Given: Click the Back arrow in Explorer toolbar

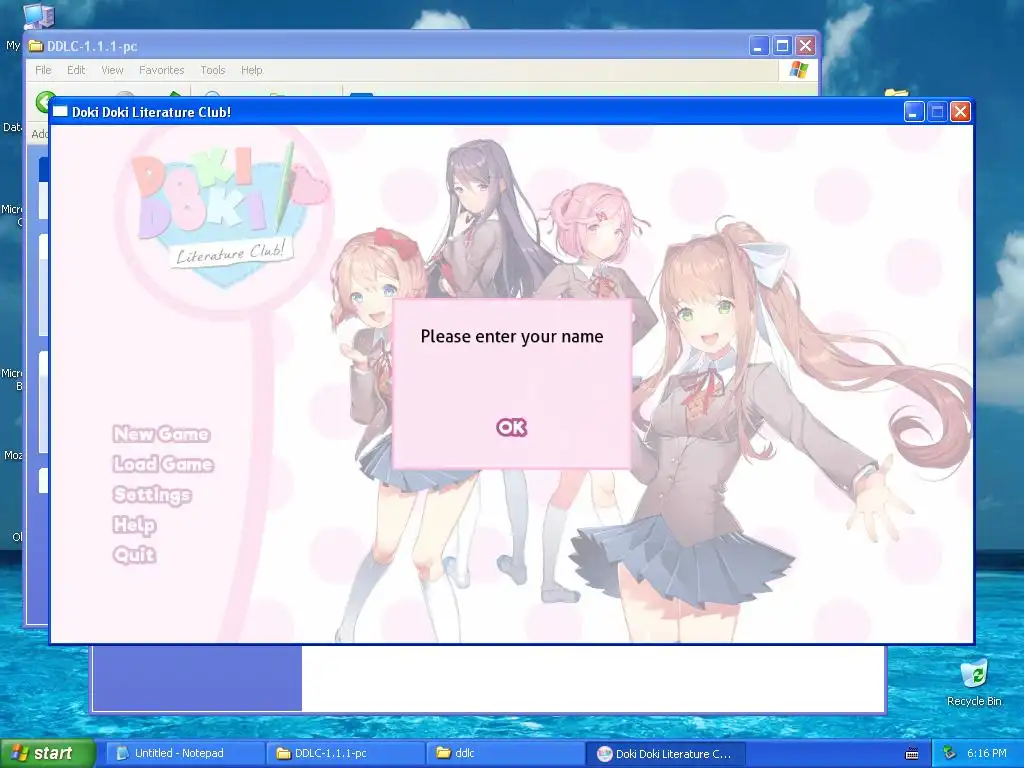Looking at the screenshot, I should click(43, 100).
